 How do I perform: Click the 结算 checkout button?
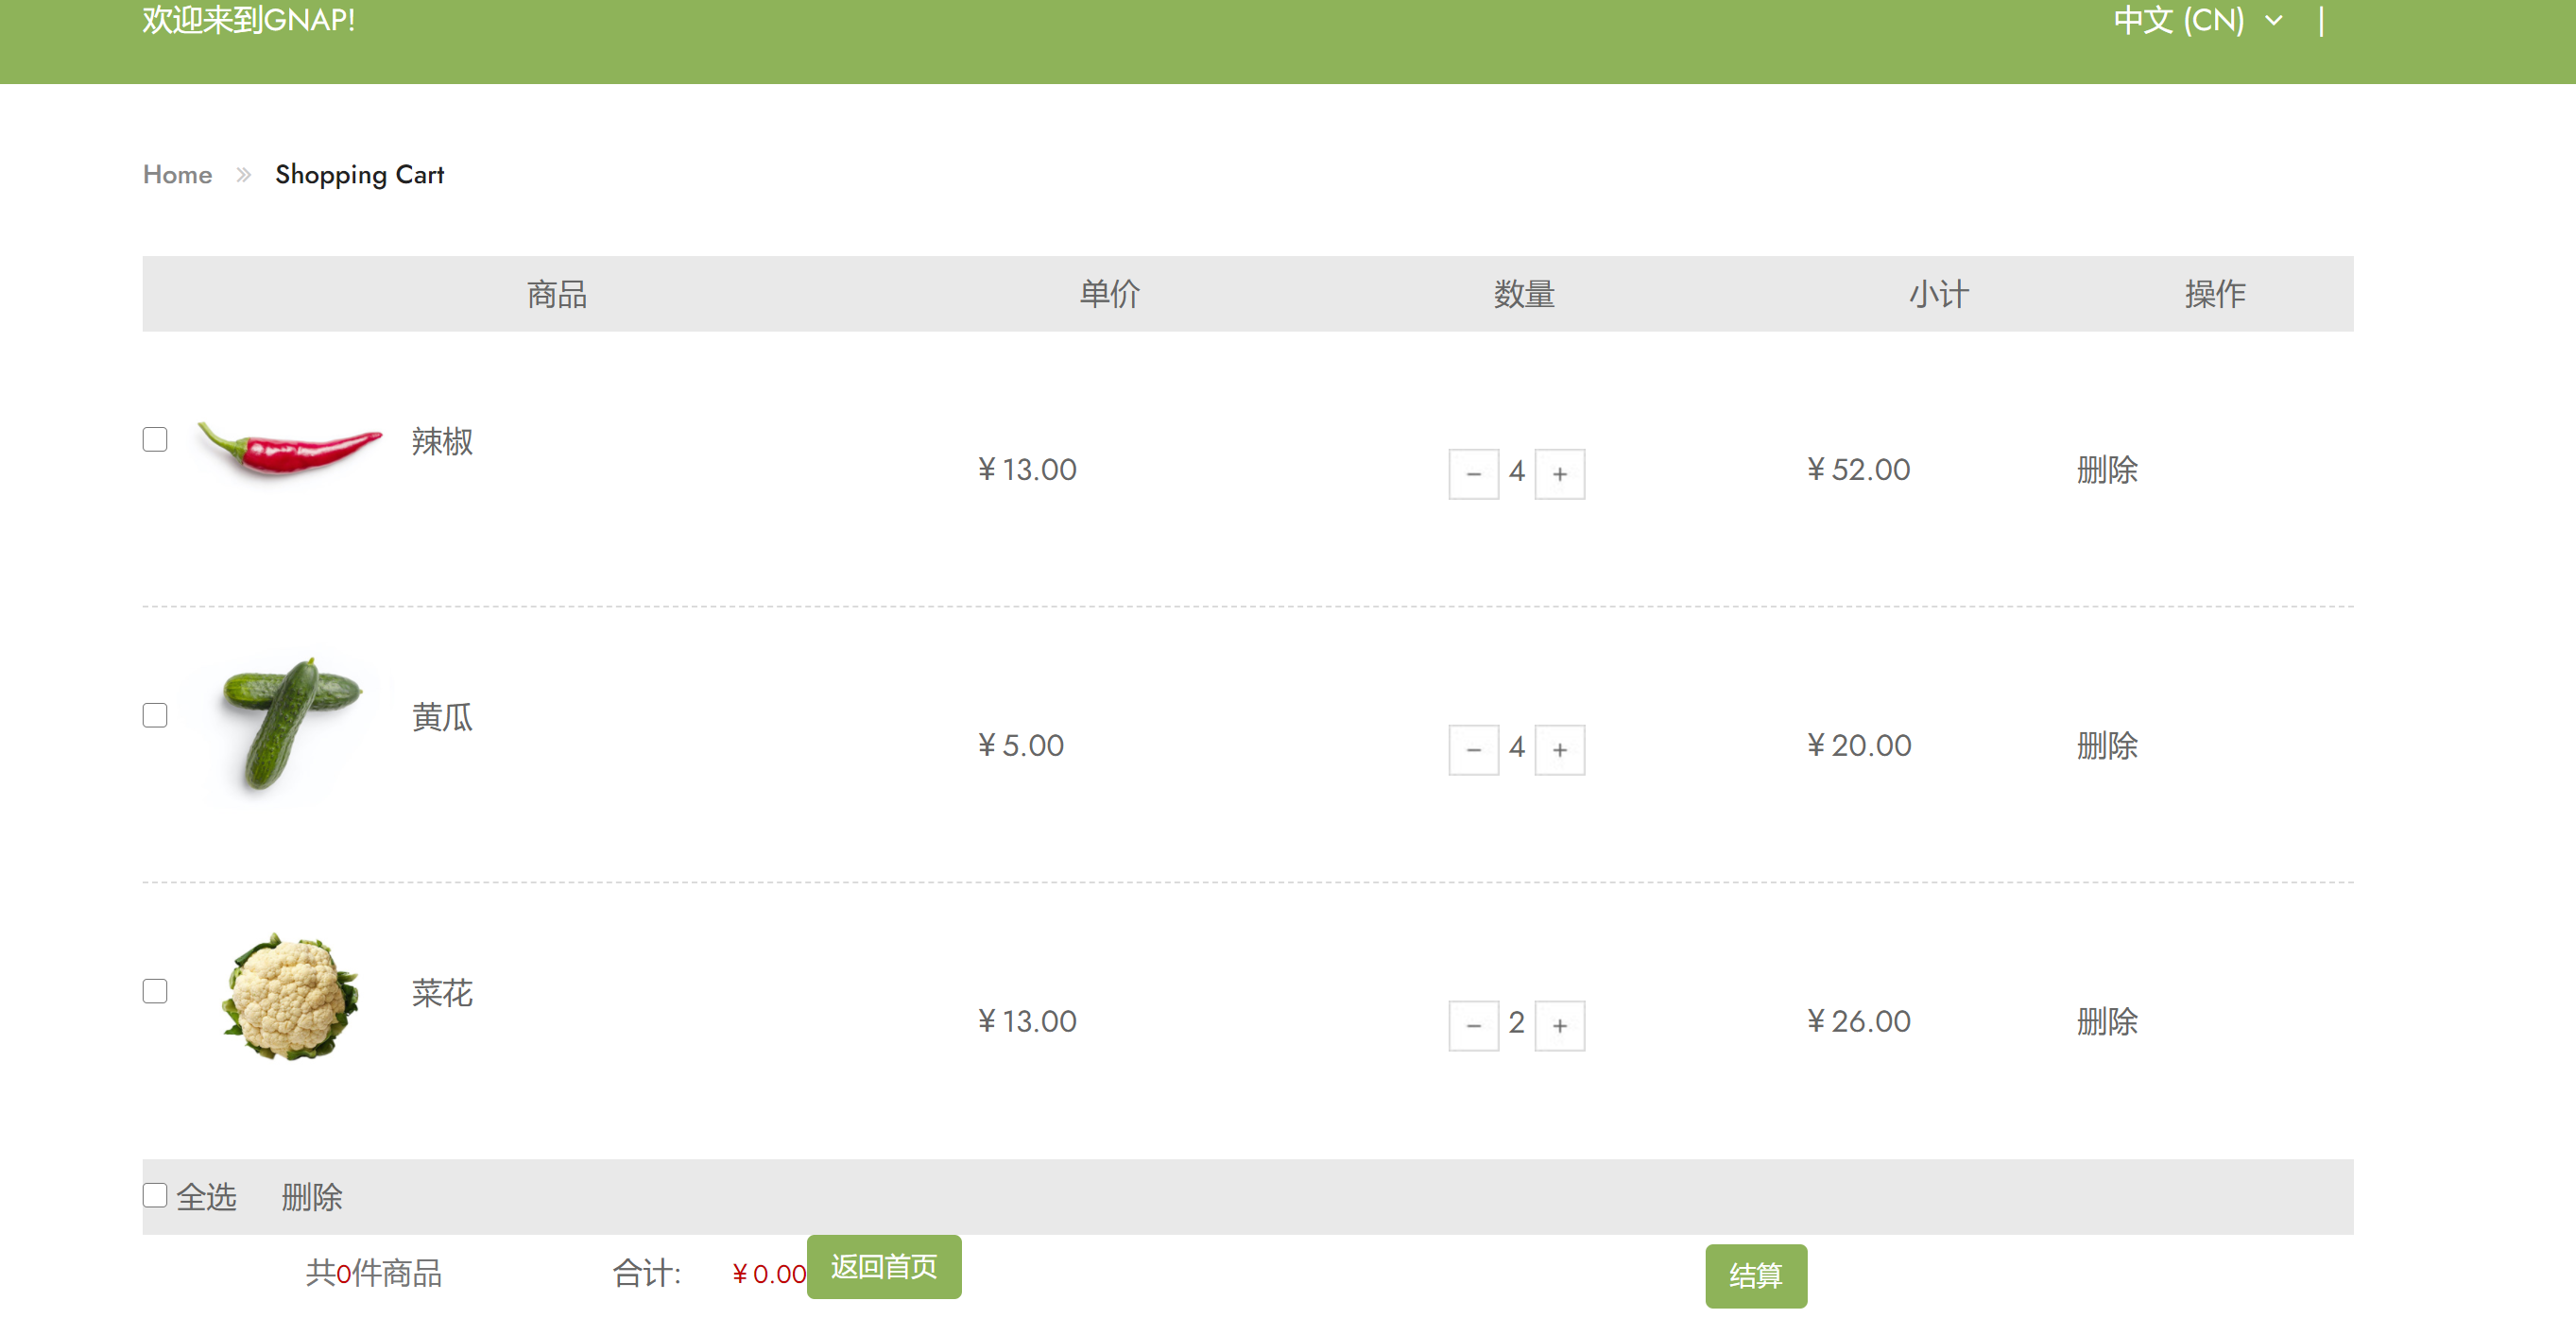pos(1755,1276)
